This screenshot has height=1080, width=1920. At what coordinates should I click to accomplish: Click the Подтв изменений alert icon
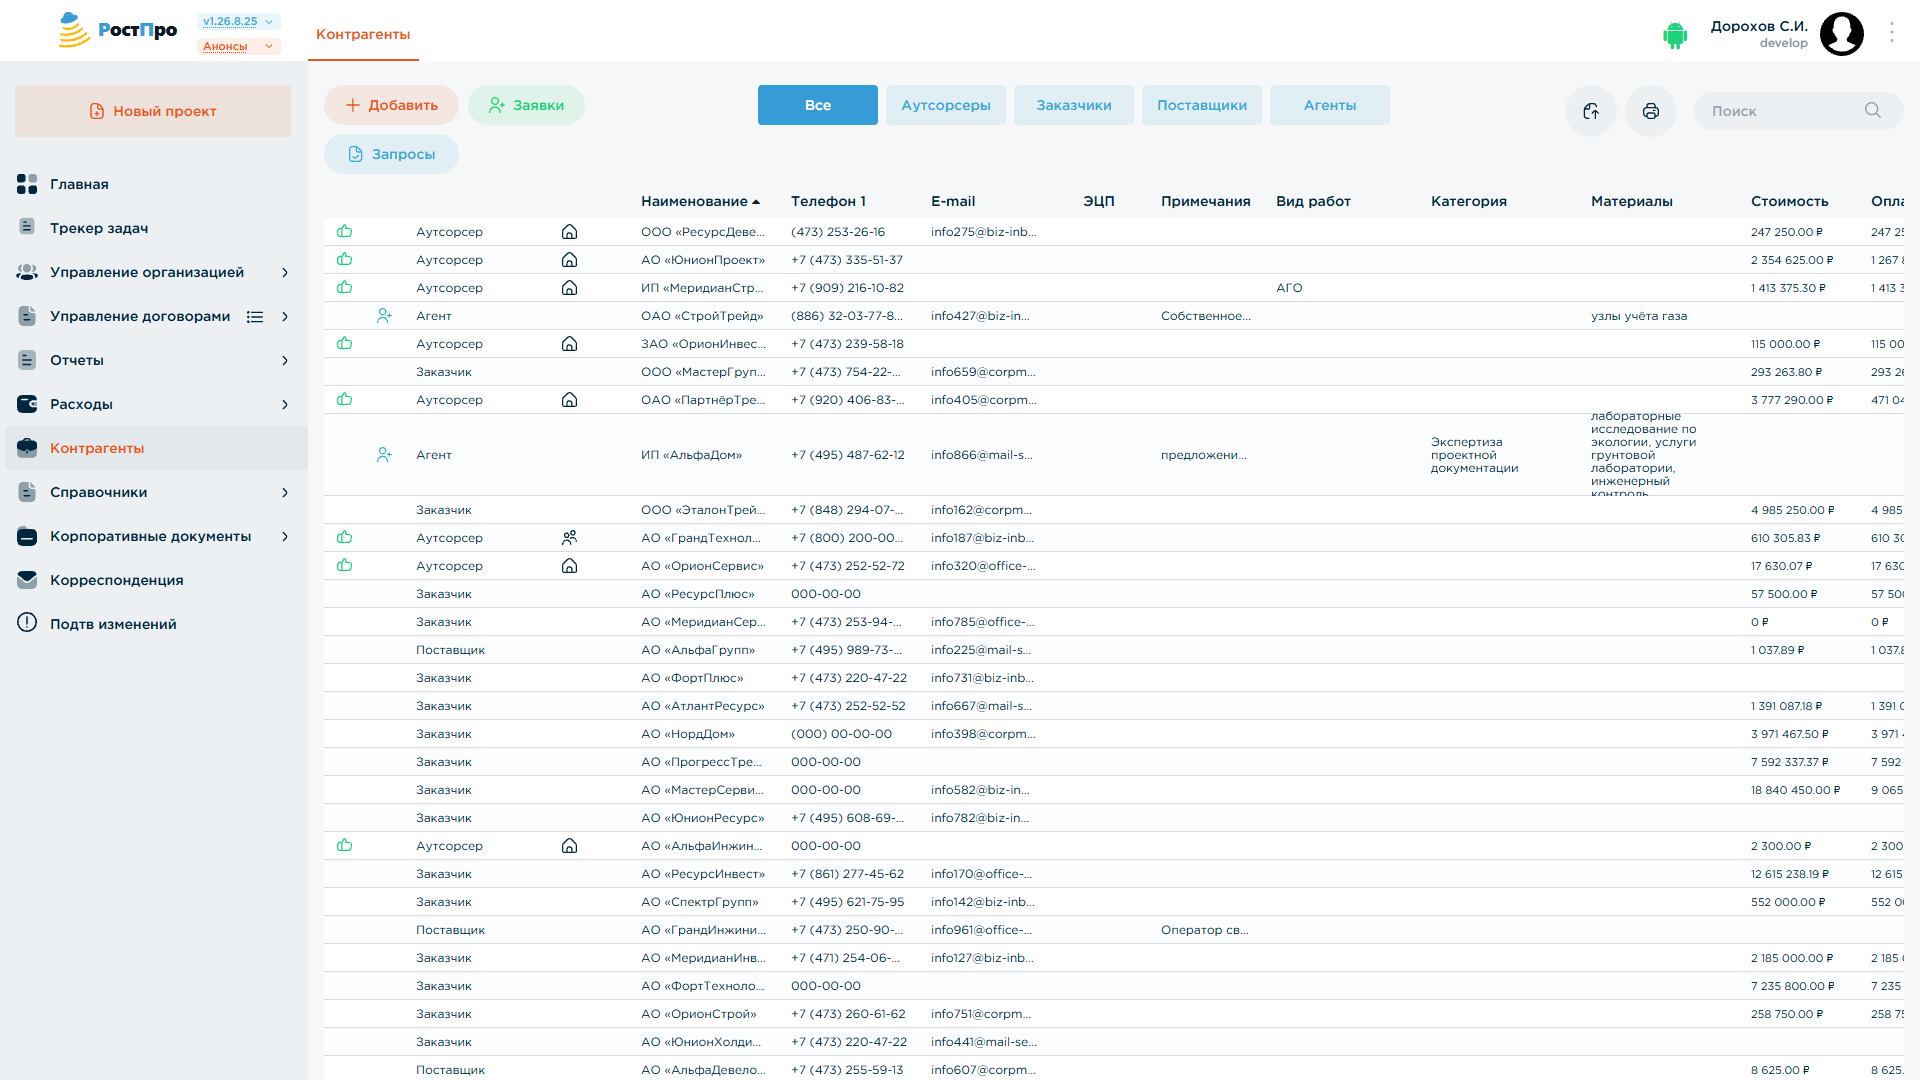point(27,623)
